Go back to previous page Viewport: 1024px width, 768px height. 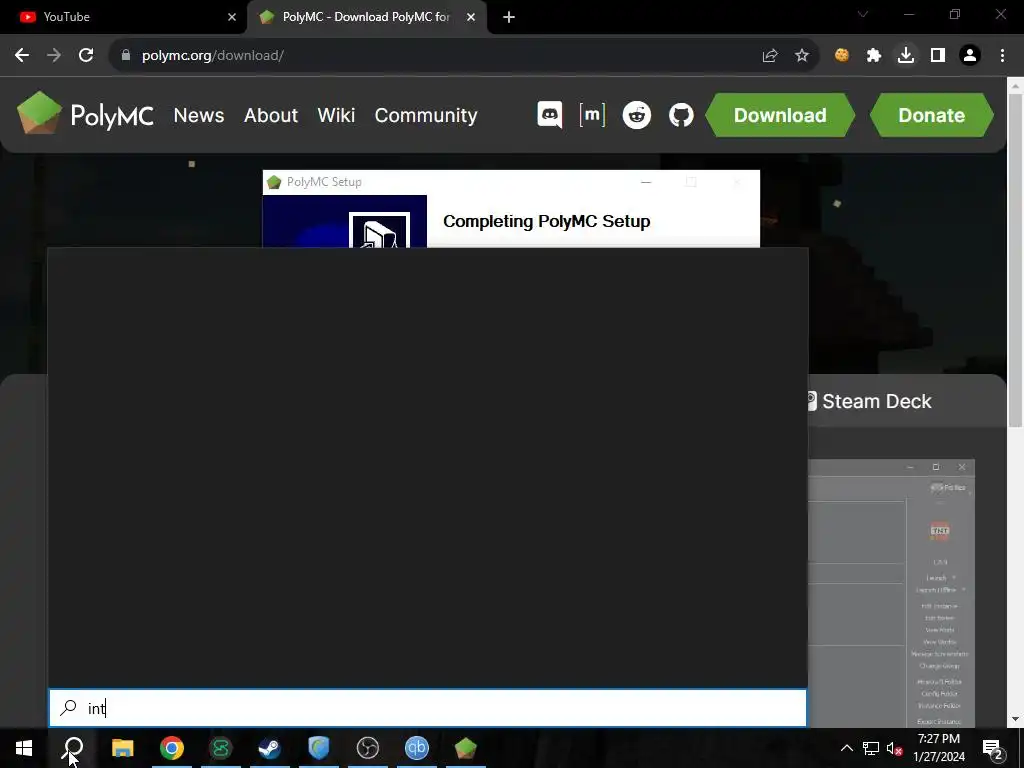tap(22, 56)
